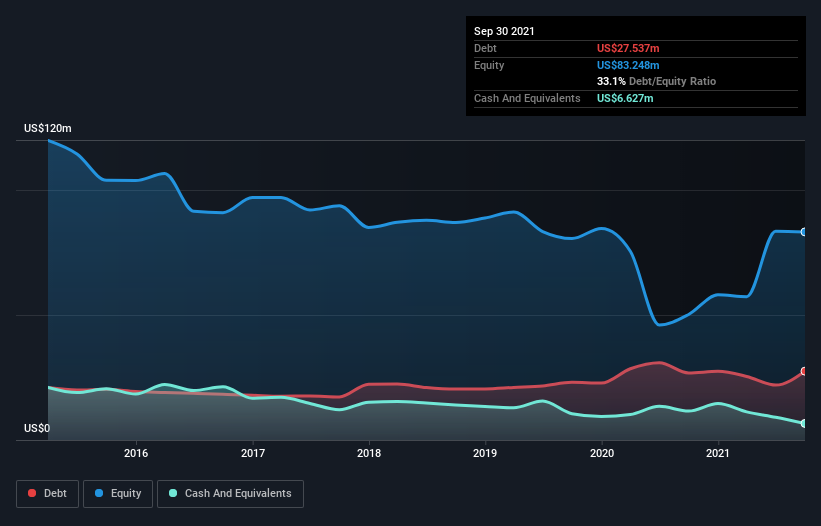Click the 33.1% Debt/Equity Ratio text
The width and height of the screenshot is (821, 526).
[x=656, y=81]
